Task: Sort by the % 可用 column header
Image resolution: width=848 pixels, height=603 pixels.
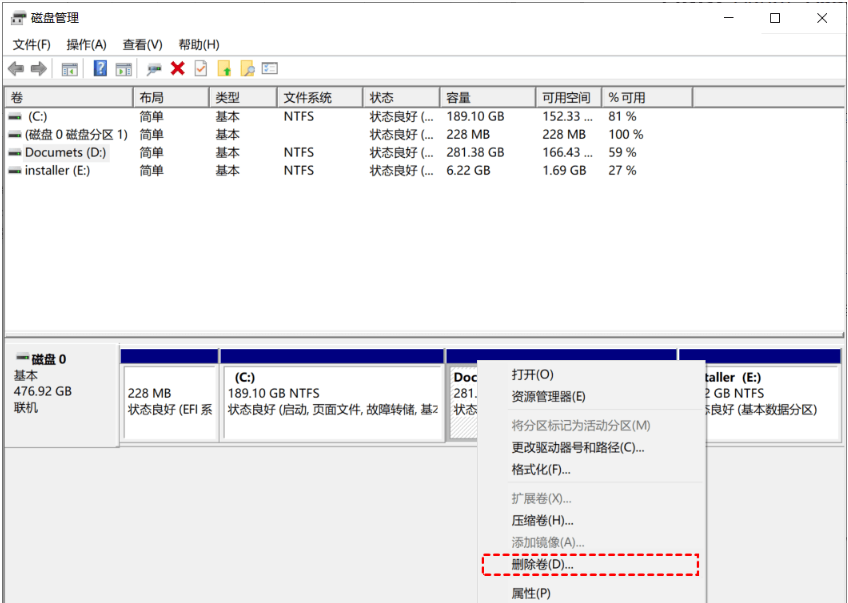Action: [x=647, y=97]
